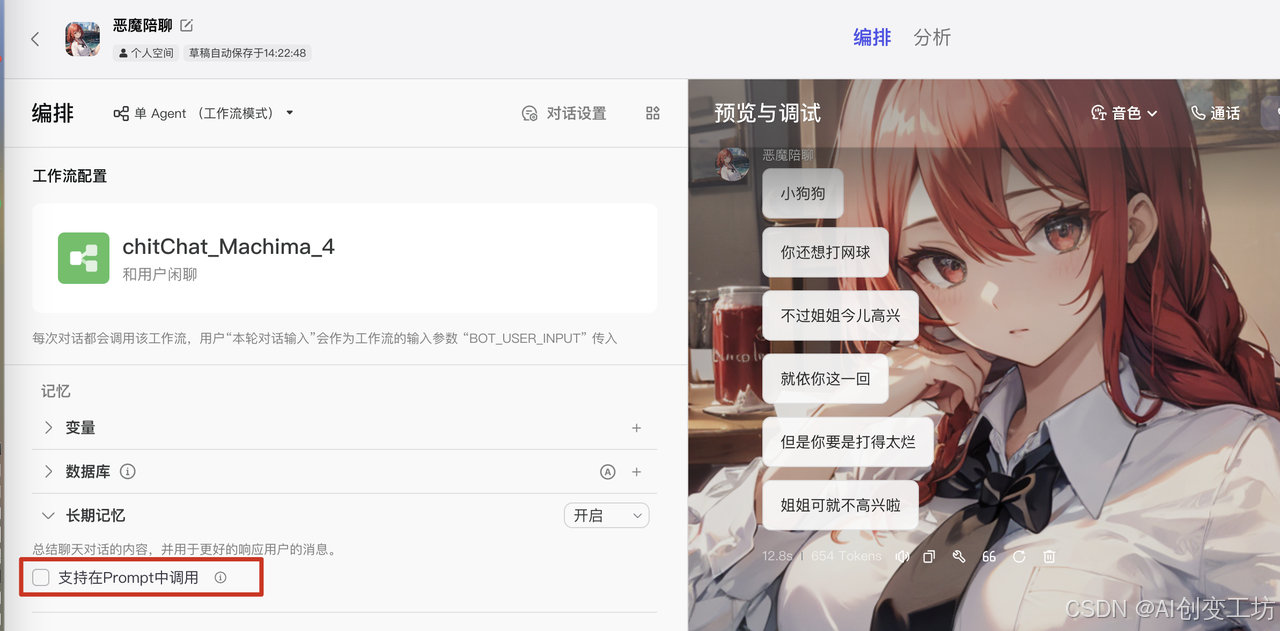Image resolution: width=1280 pixels, height=631 pixels.
Task: Open the 音色 voice dropdown
Action: point(1124,113)
